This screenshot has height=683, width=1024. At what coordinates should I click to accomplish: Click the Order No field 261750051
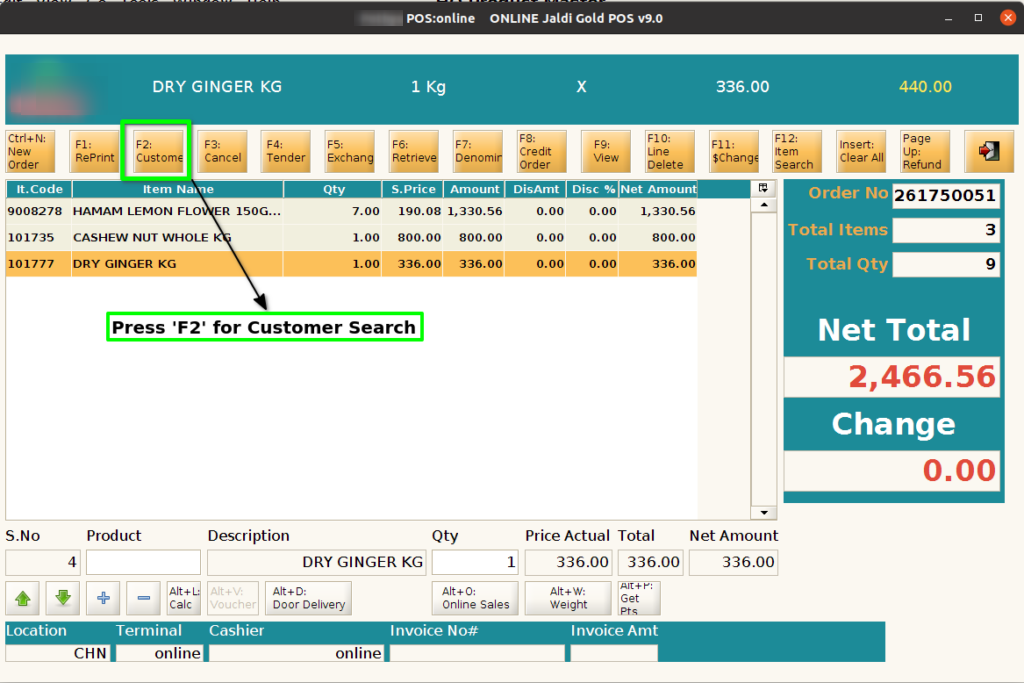coord(946,195)
